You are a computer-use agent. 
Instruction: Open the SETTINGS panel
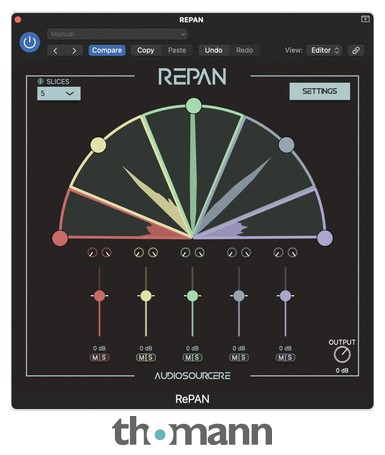tap(320, 91)
